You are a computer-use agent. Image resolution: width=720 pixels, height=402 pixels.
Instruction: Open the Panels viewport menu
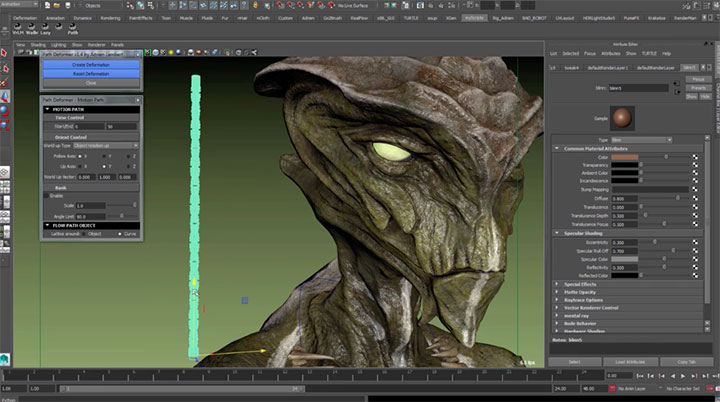coord(117,45)
